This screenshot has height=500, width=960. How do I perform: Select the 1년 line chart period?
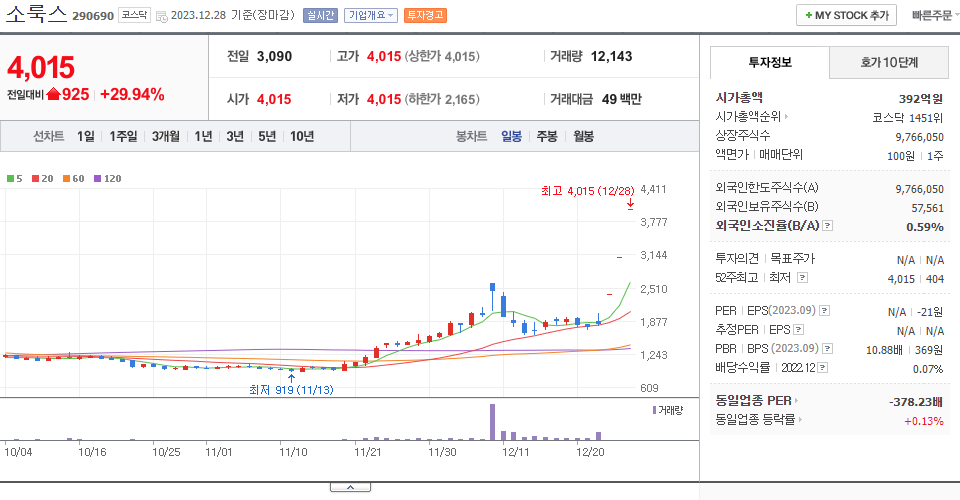click(203, 136)
